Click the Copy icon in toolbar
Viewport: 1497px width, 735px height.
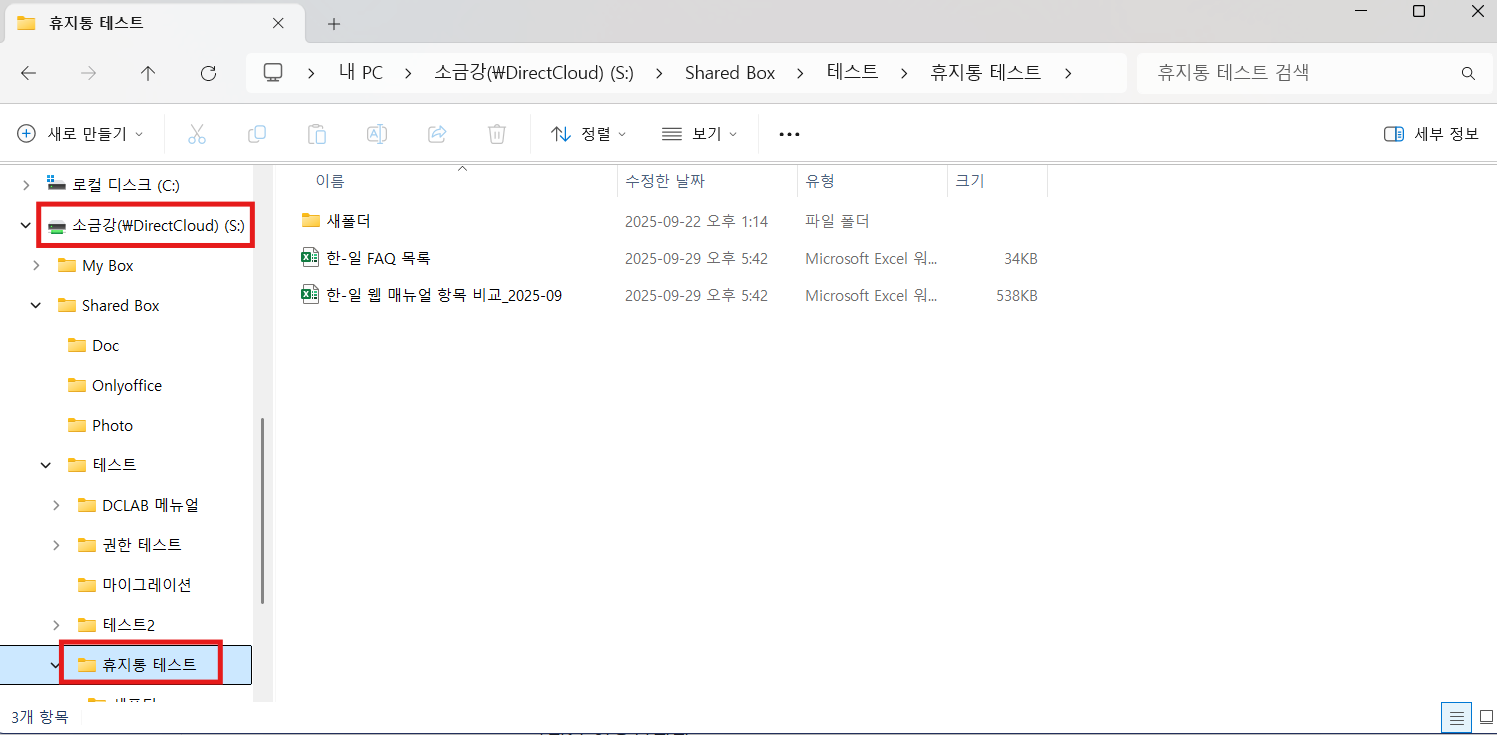(x=257, y=134)
